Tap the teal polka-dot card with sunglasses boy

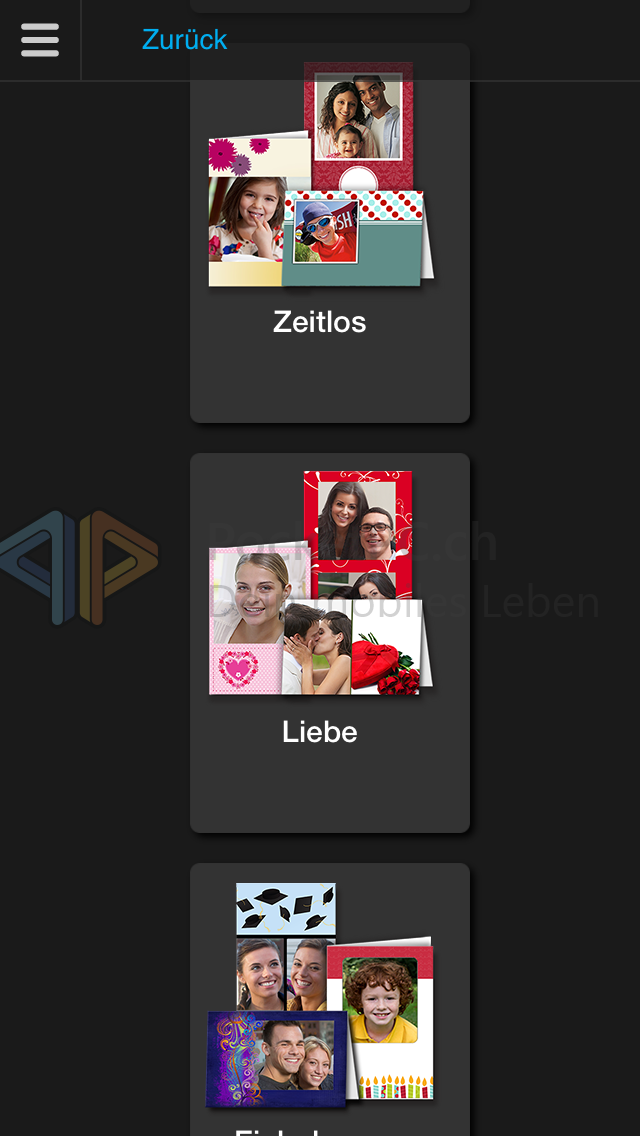tap(355, 239)
